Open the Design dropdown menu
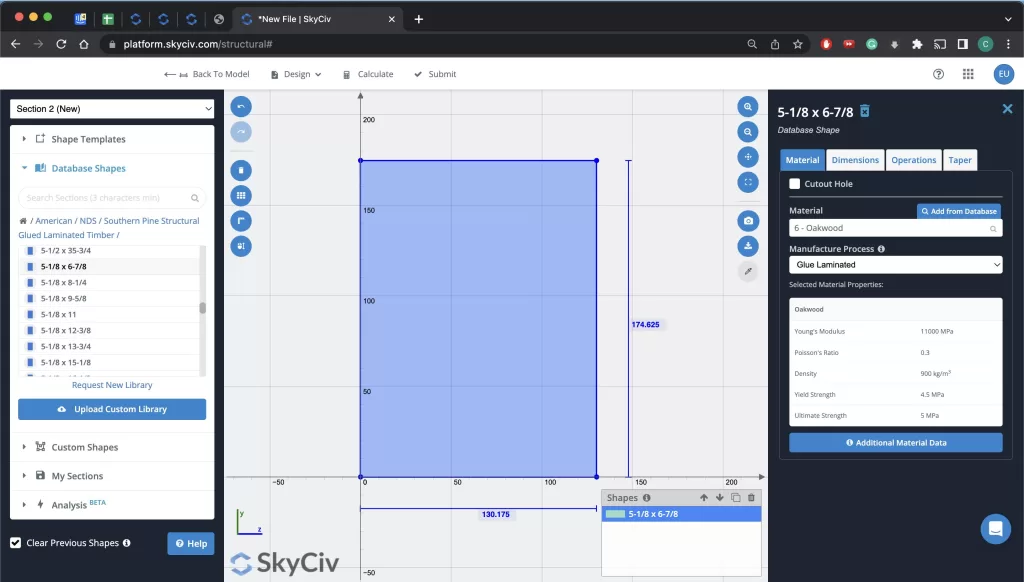Screen dimensions: 1024x582 pyautogui.click(x=296, y=74)
